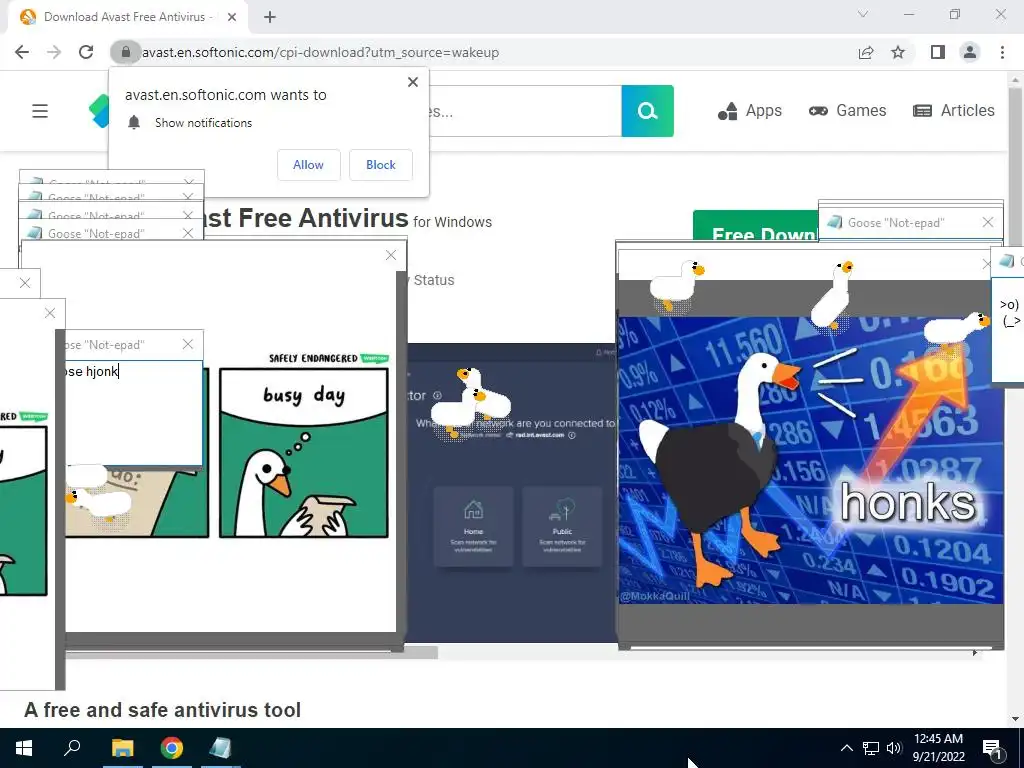Click the tab search chevron in Chrome title bar

pyautogui.click(x=863, y=14)
